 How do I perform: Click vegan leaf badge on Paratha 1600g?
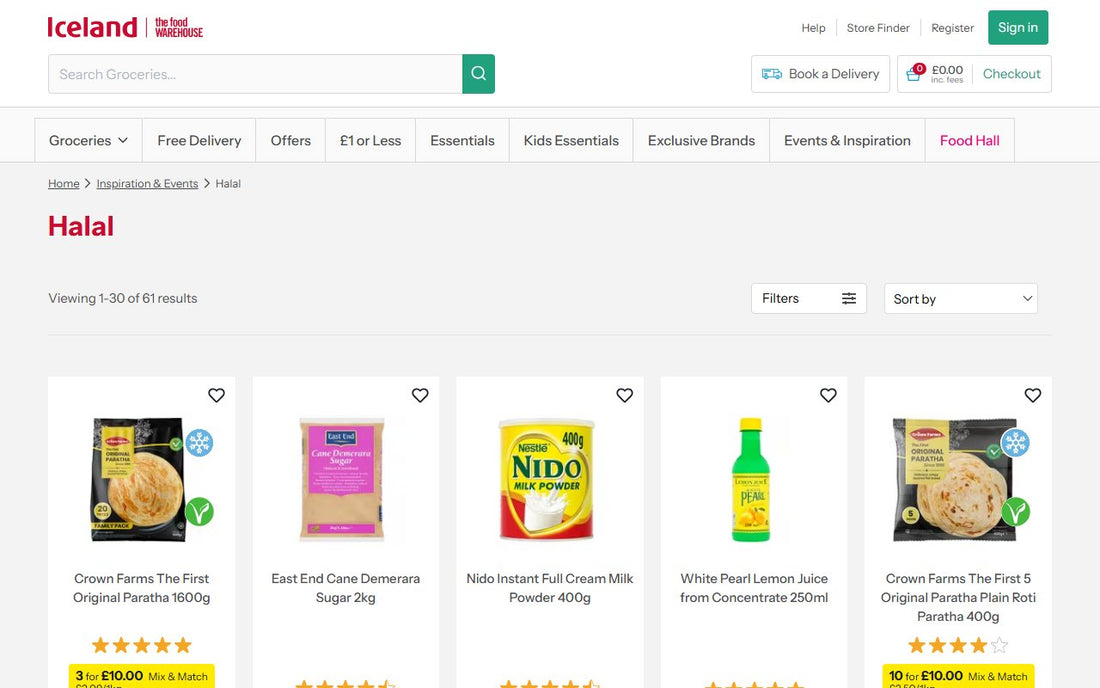pos(199,511)
